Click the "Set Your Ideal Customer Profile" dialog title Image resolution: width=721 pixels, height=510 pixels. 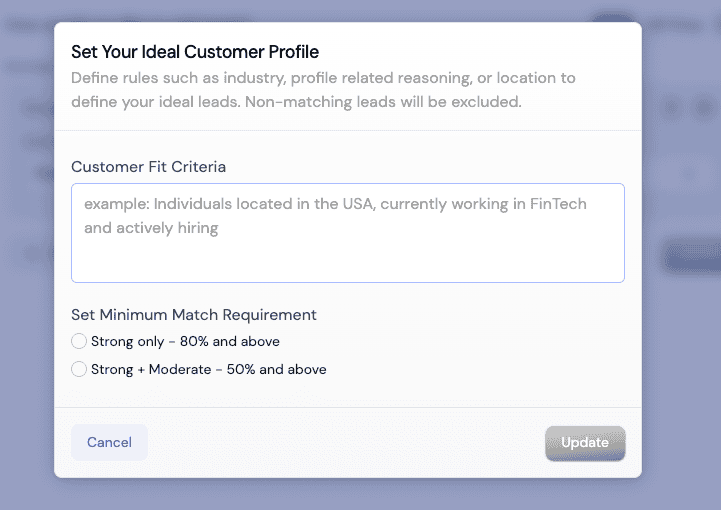[195, 52]
